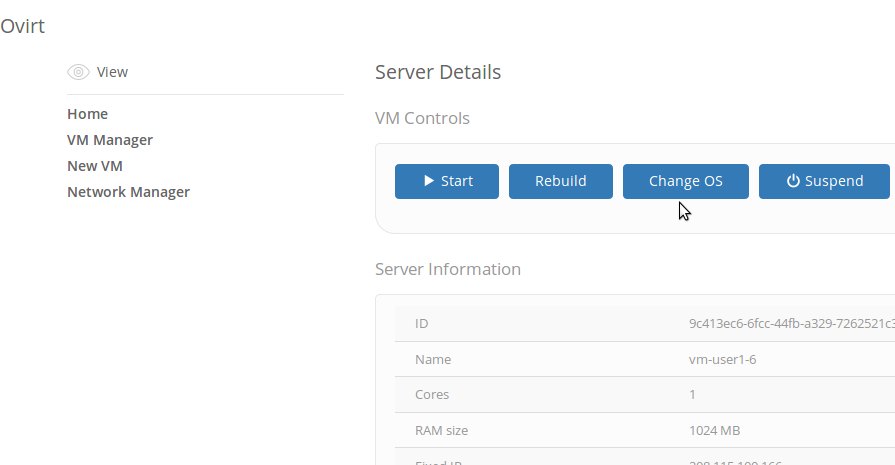Select New VM in sidebar
This screenshot has height=465, width=895.
click(x=95, y=166)
